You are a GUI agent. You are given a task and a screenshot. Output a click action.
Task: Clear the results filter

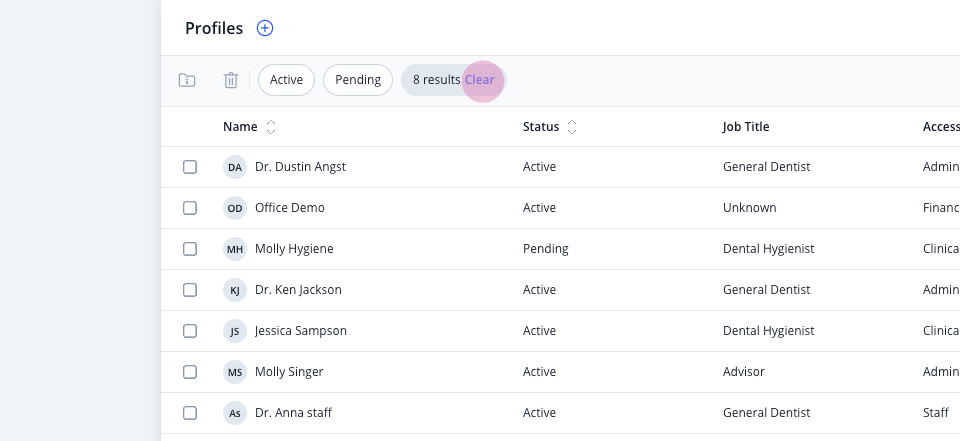pyautogui.click(x=479, y=80)
